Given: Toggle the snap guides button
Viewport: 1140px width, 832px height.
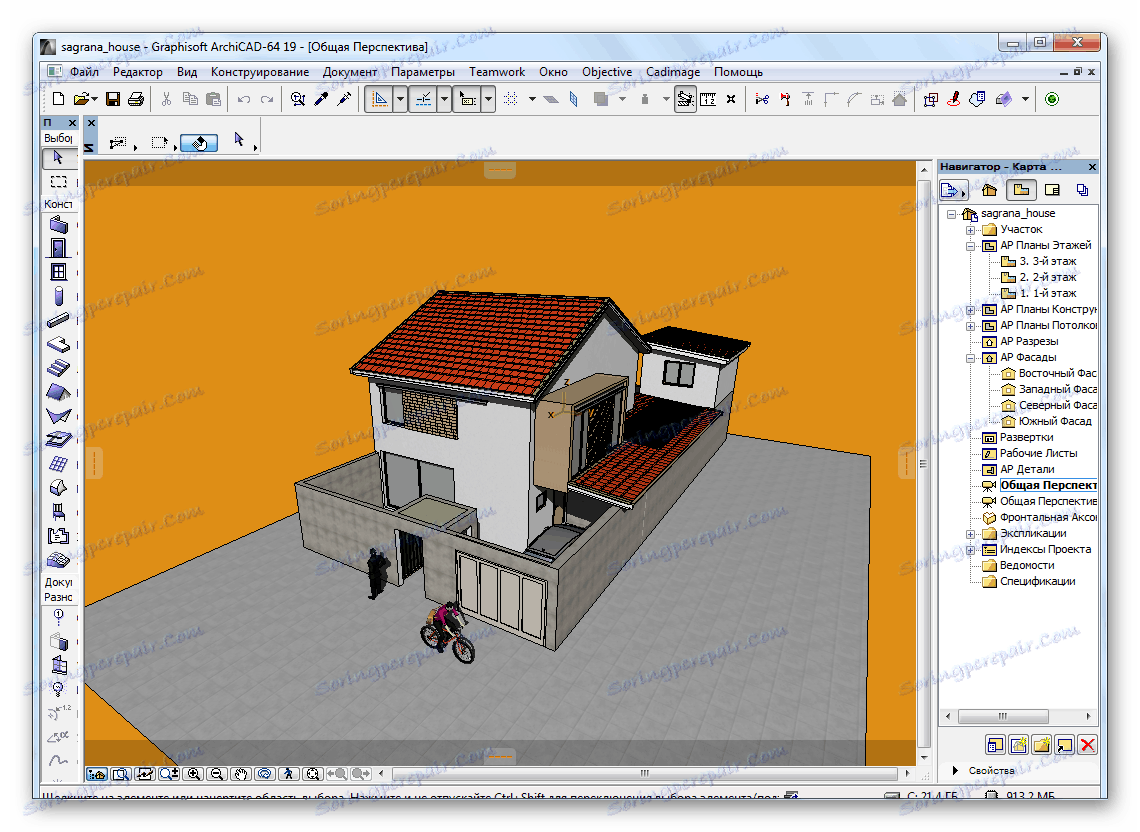Looking at the screenshot, I should (x=424, y=99).
